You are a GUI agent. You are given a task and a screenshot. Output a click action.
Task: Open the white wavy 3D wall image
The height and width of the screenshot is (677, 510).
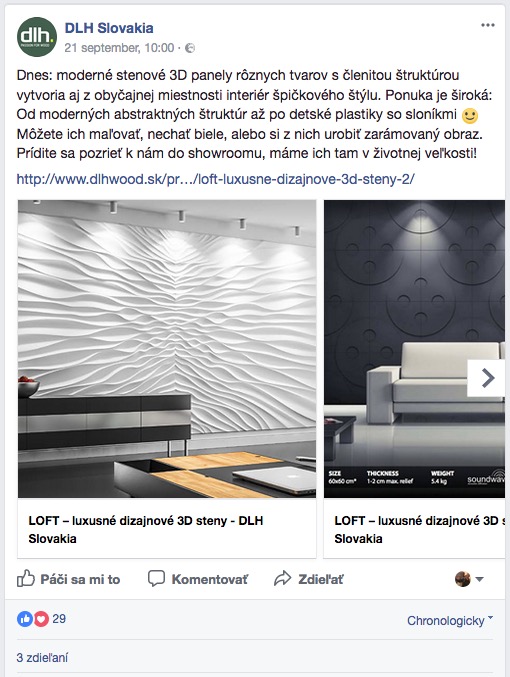[167, 349]
